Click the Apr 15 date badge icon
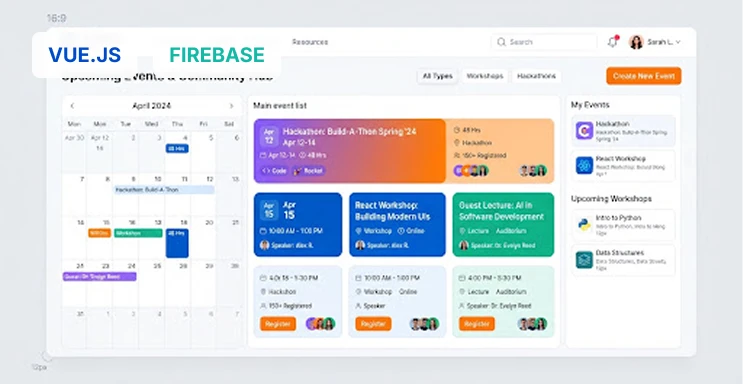Viewport: 743px width, 384px height. coord(269,210)
